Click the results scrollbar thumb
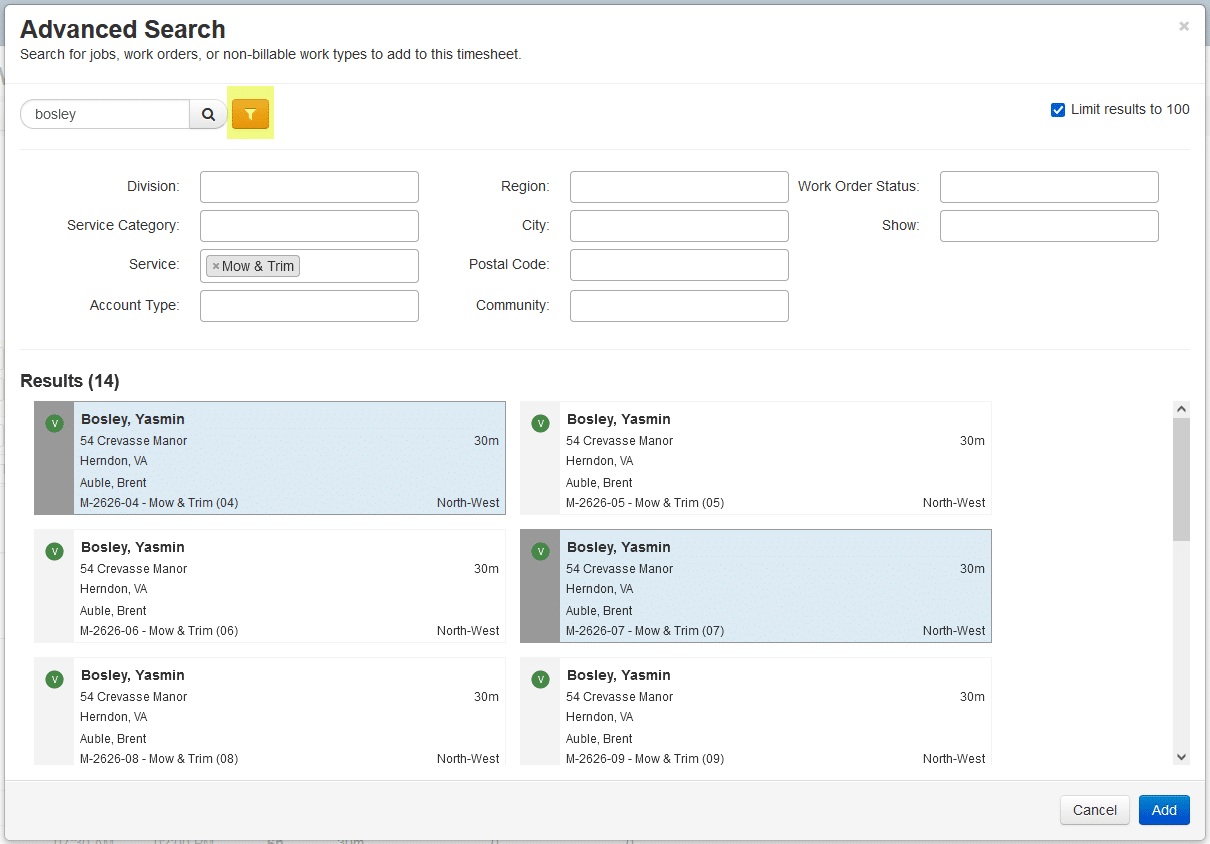1210x844 pixels. pos(1181,479)
